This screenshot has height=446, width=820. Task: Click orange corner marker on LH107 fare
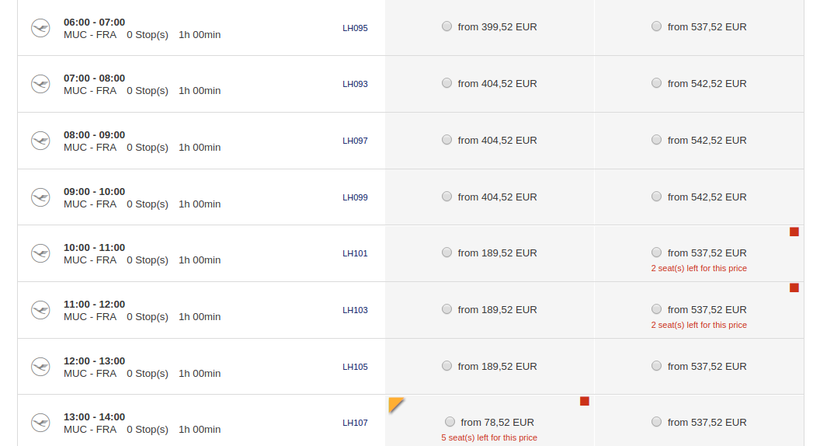click(x=395, y=403)
